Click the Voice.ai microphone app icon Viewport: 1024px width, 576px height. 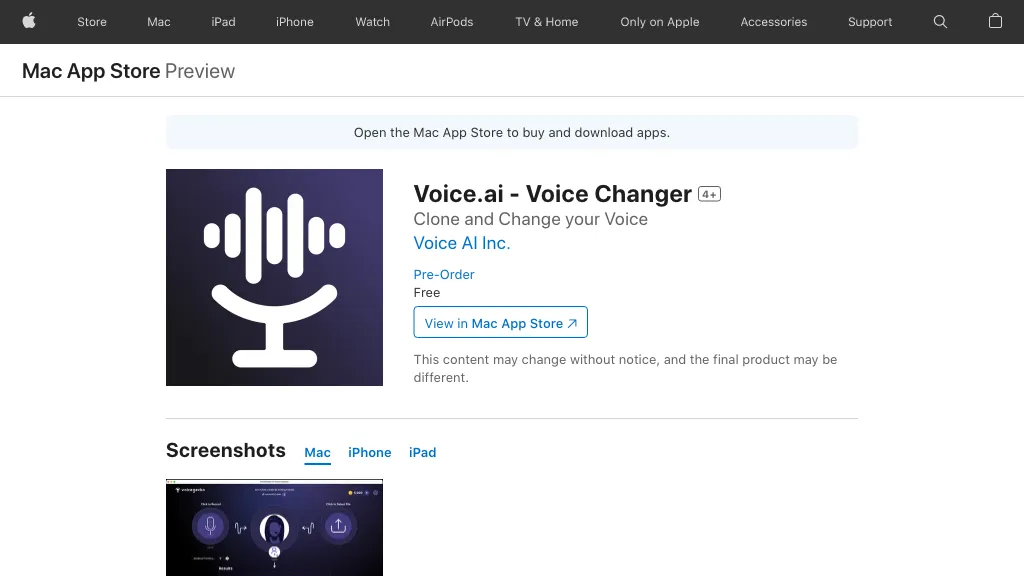coord(274,277)
